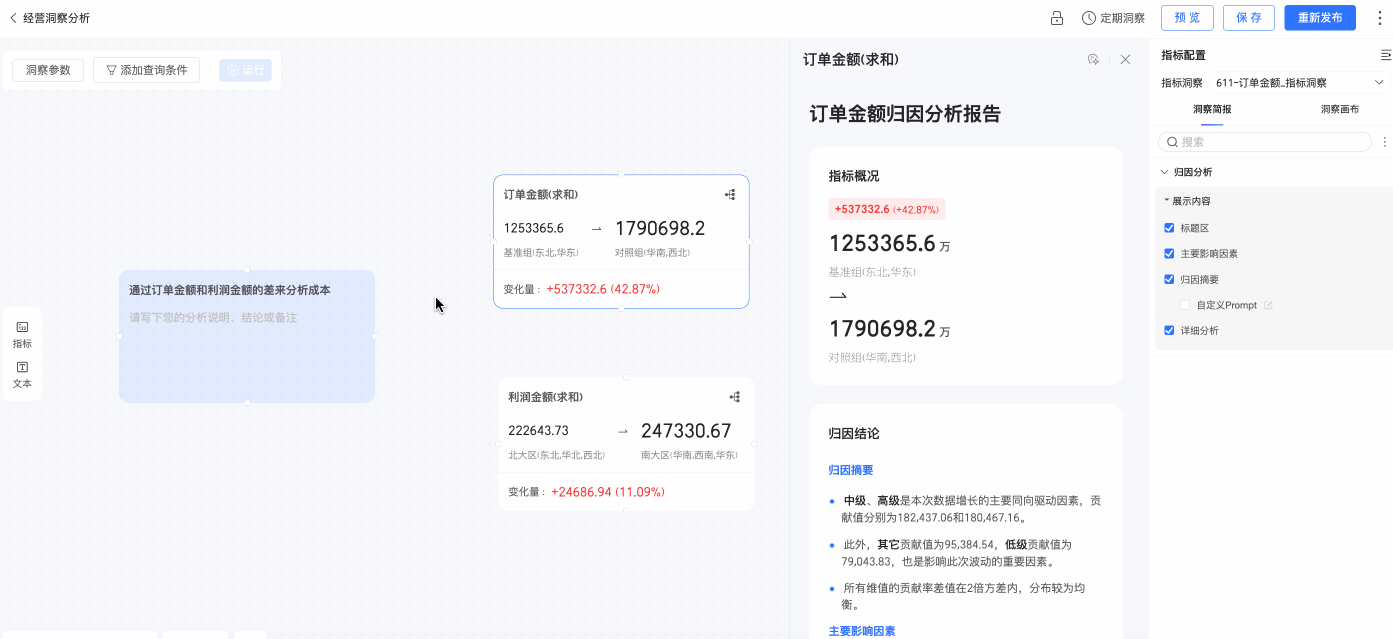Click the +537332.6 (42.87%) change on the canvas card

(603, 289)
